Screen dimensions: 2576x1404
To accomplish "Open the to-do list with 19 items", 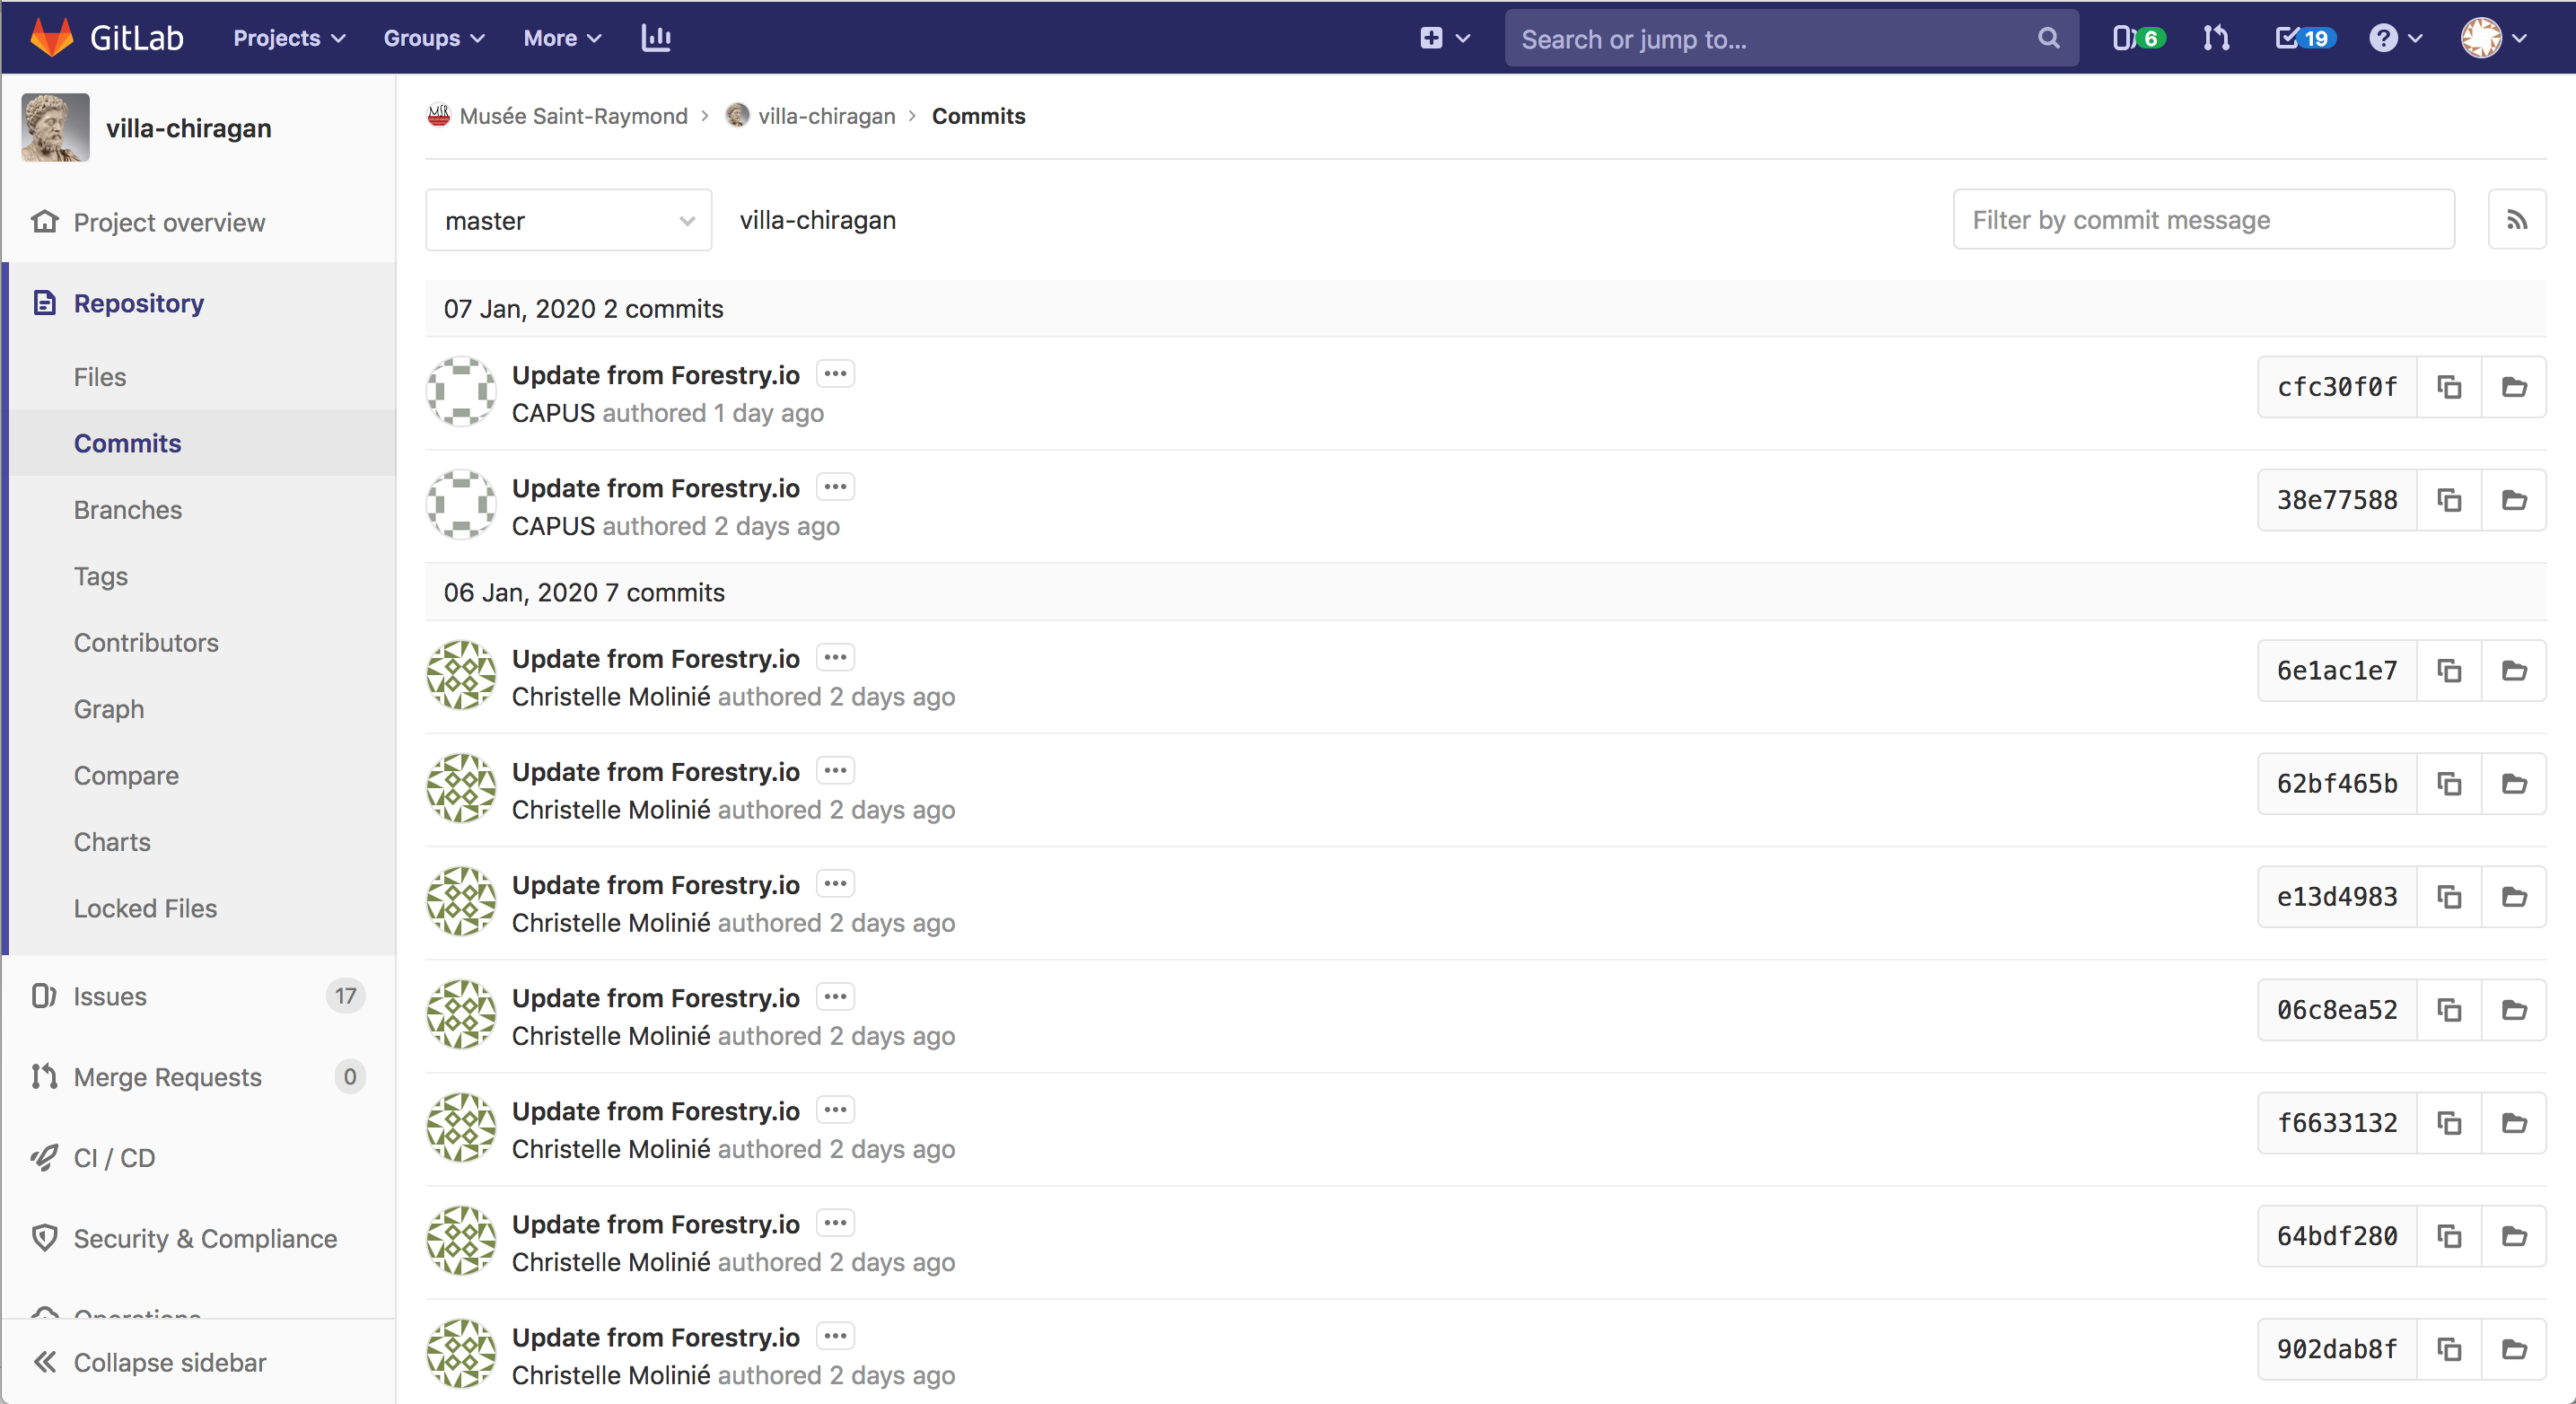I will click(x=2303, y=38).
